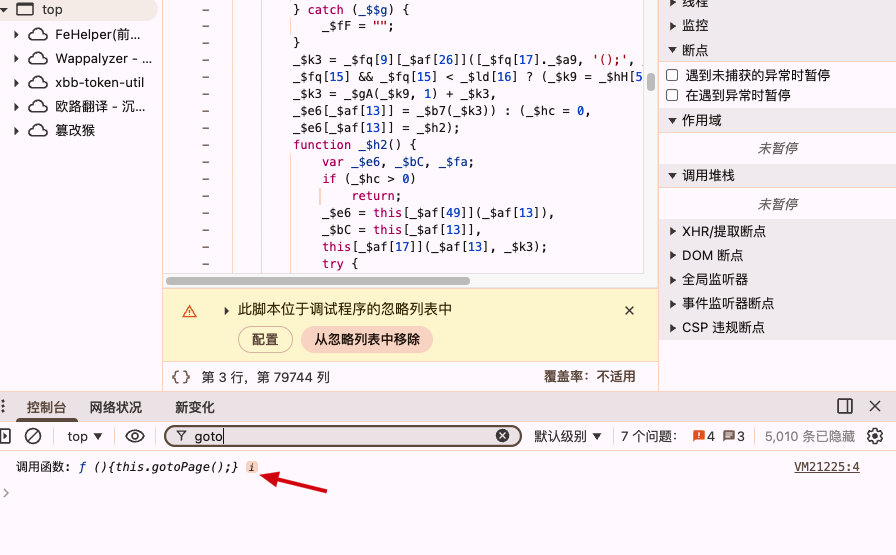Expand DOM 断点 section
This screenshot has height=555, width=896.
tap(673, 255)
